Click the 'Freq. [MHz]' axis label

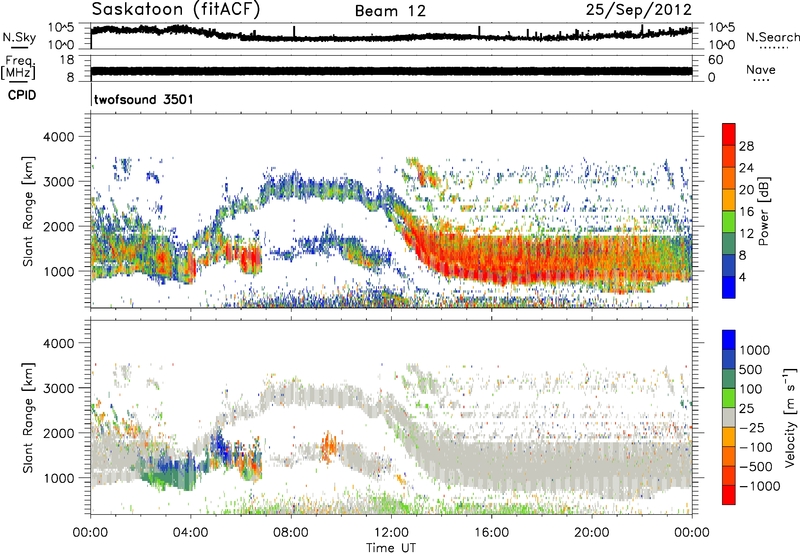(x=18, y=68)
